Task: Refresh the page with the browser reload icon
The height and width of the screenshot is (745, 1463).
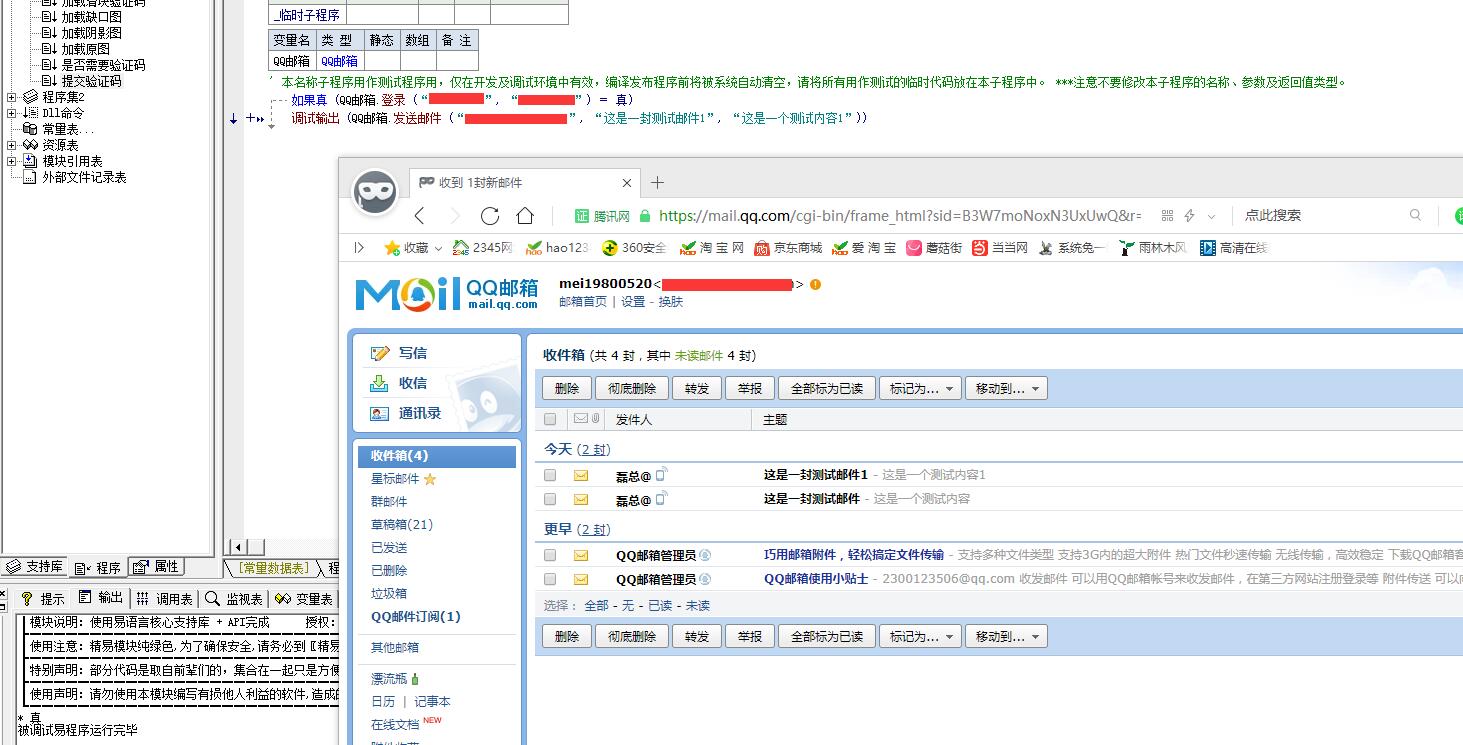Action: (x=489, y=215)
